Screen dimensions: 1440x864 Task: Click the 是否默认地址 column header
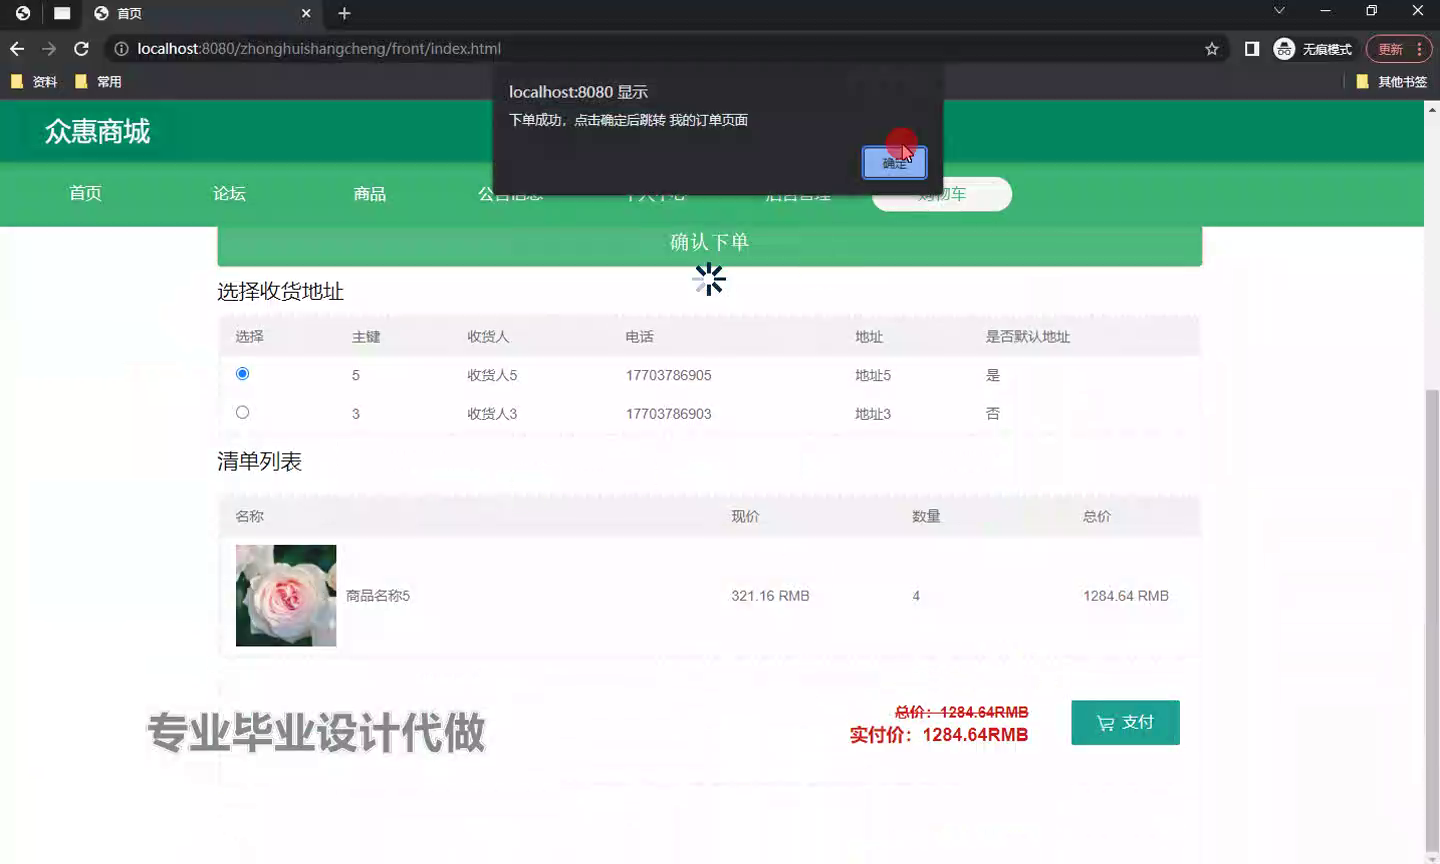[x=1028, y=337]
